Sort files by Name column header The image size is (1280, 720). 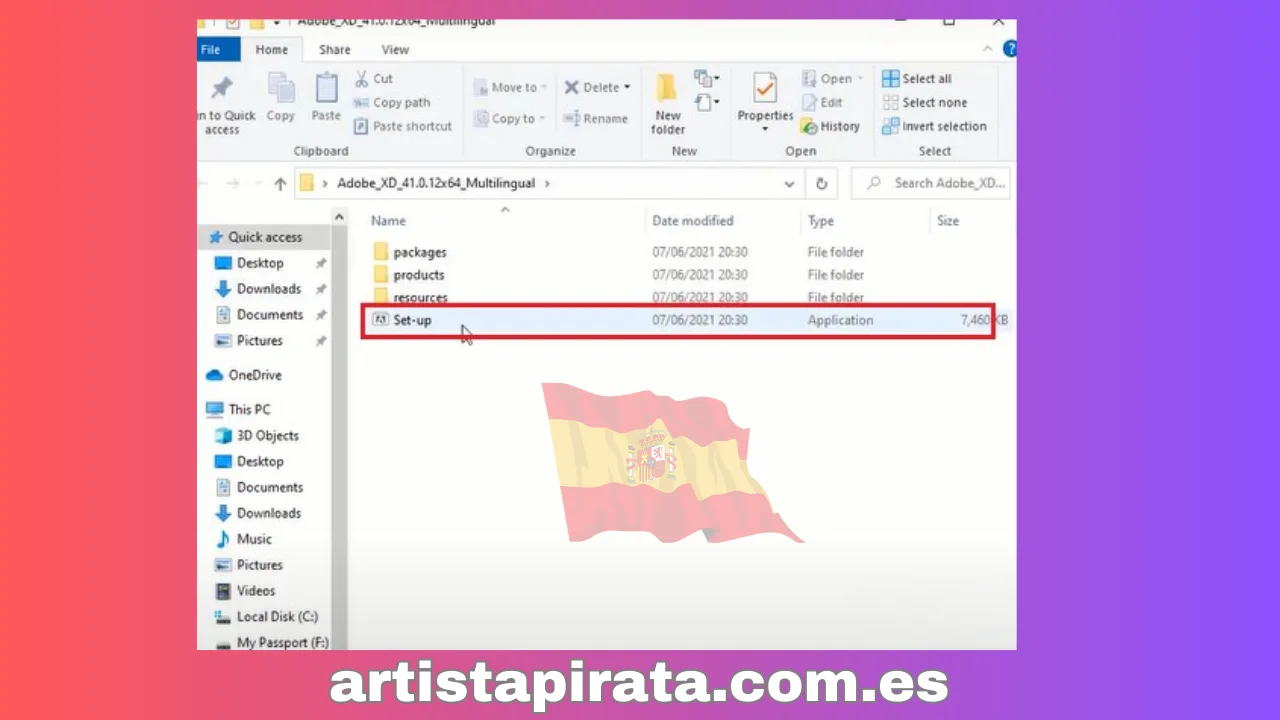coord(388,221)
